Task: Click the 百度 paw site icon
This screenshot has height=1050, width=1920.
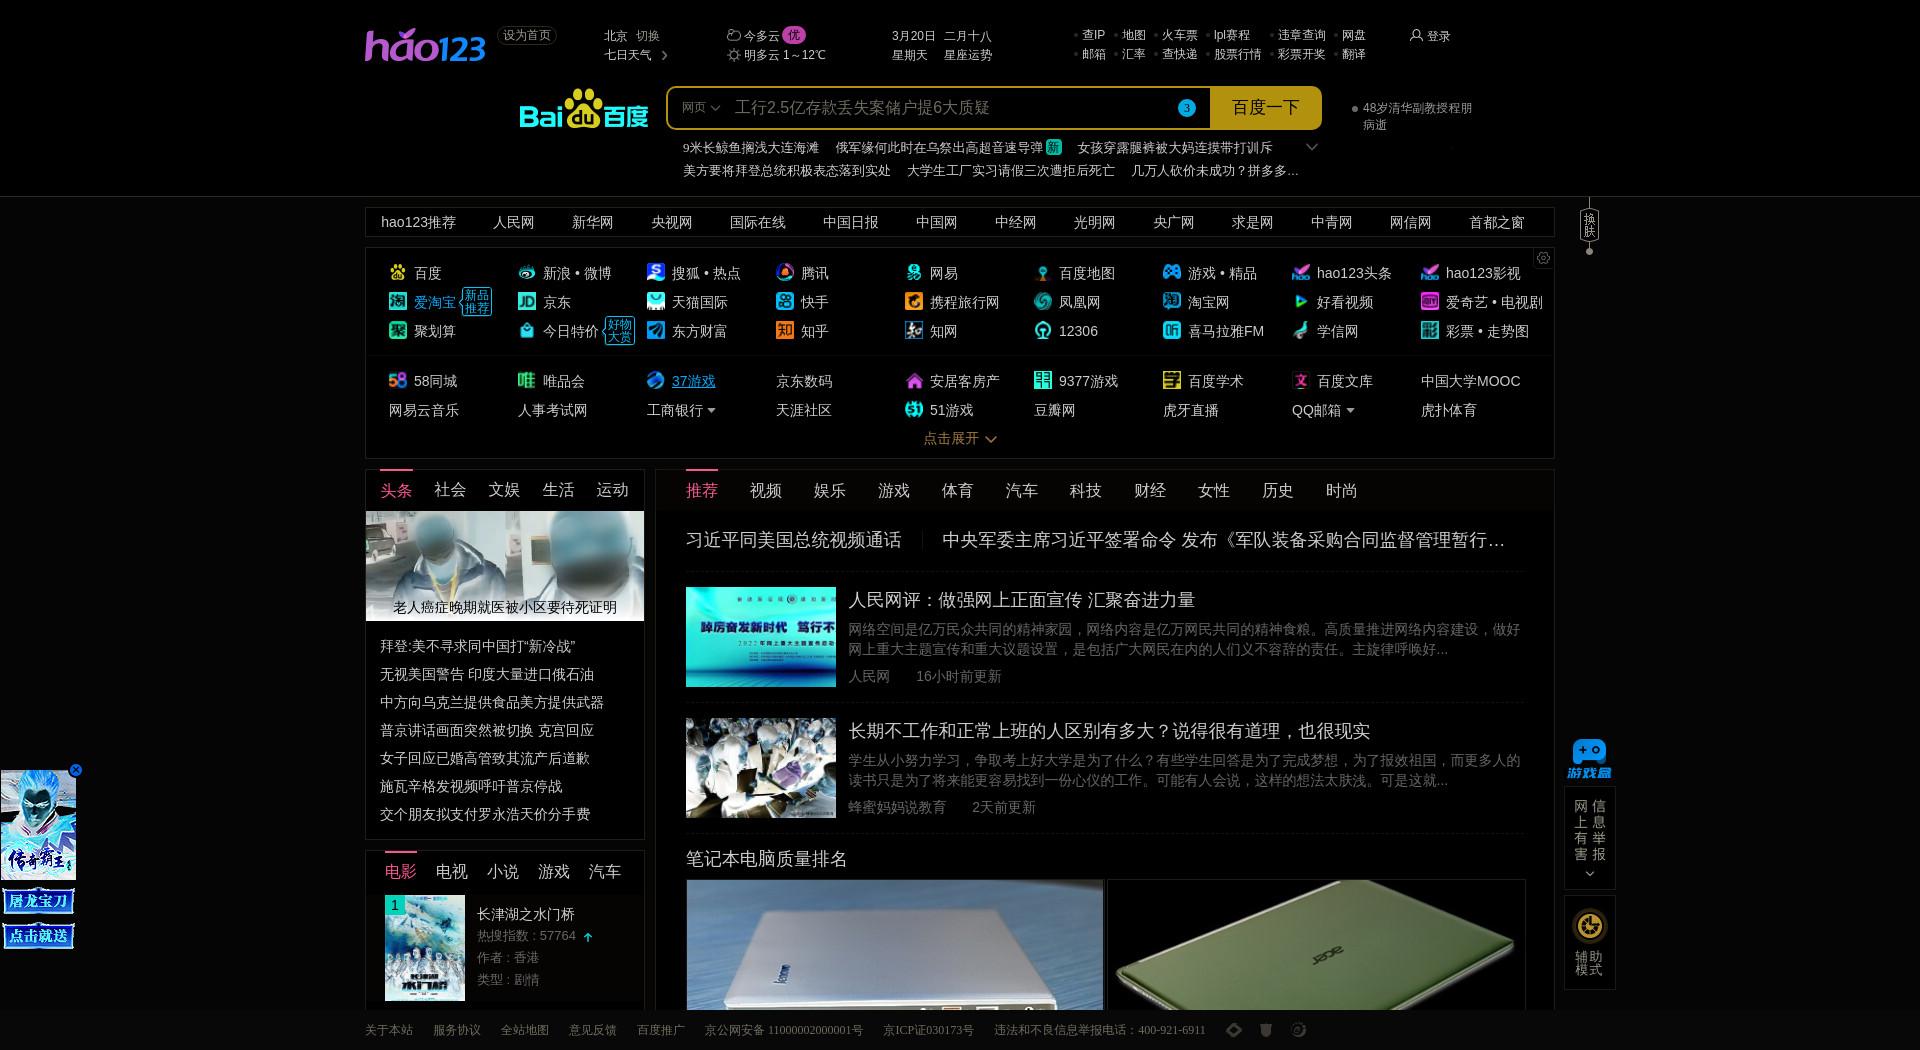Action: [398, 272]
